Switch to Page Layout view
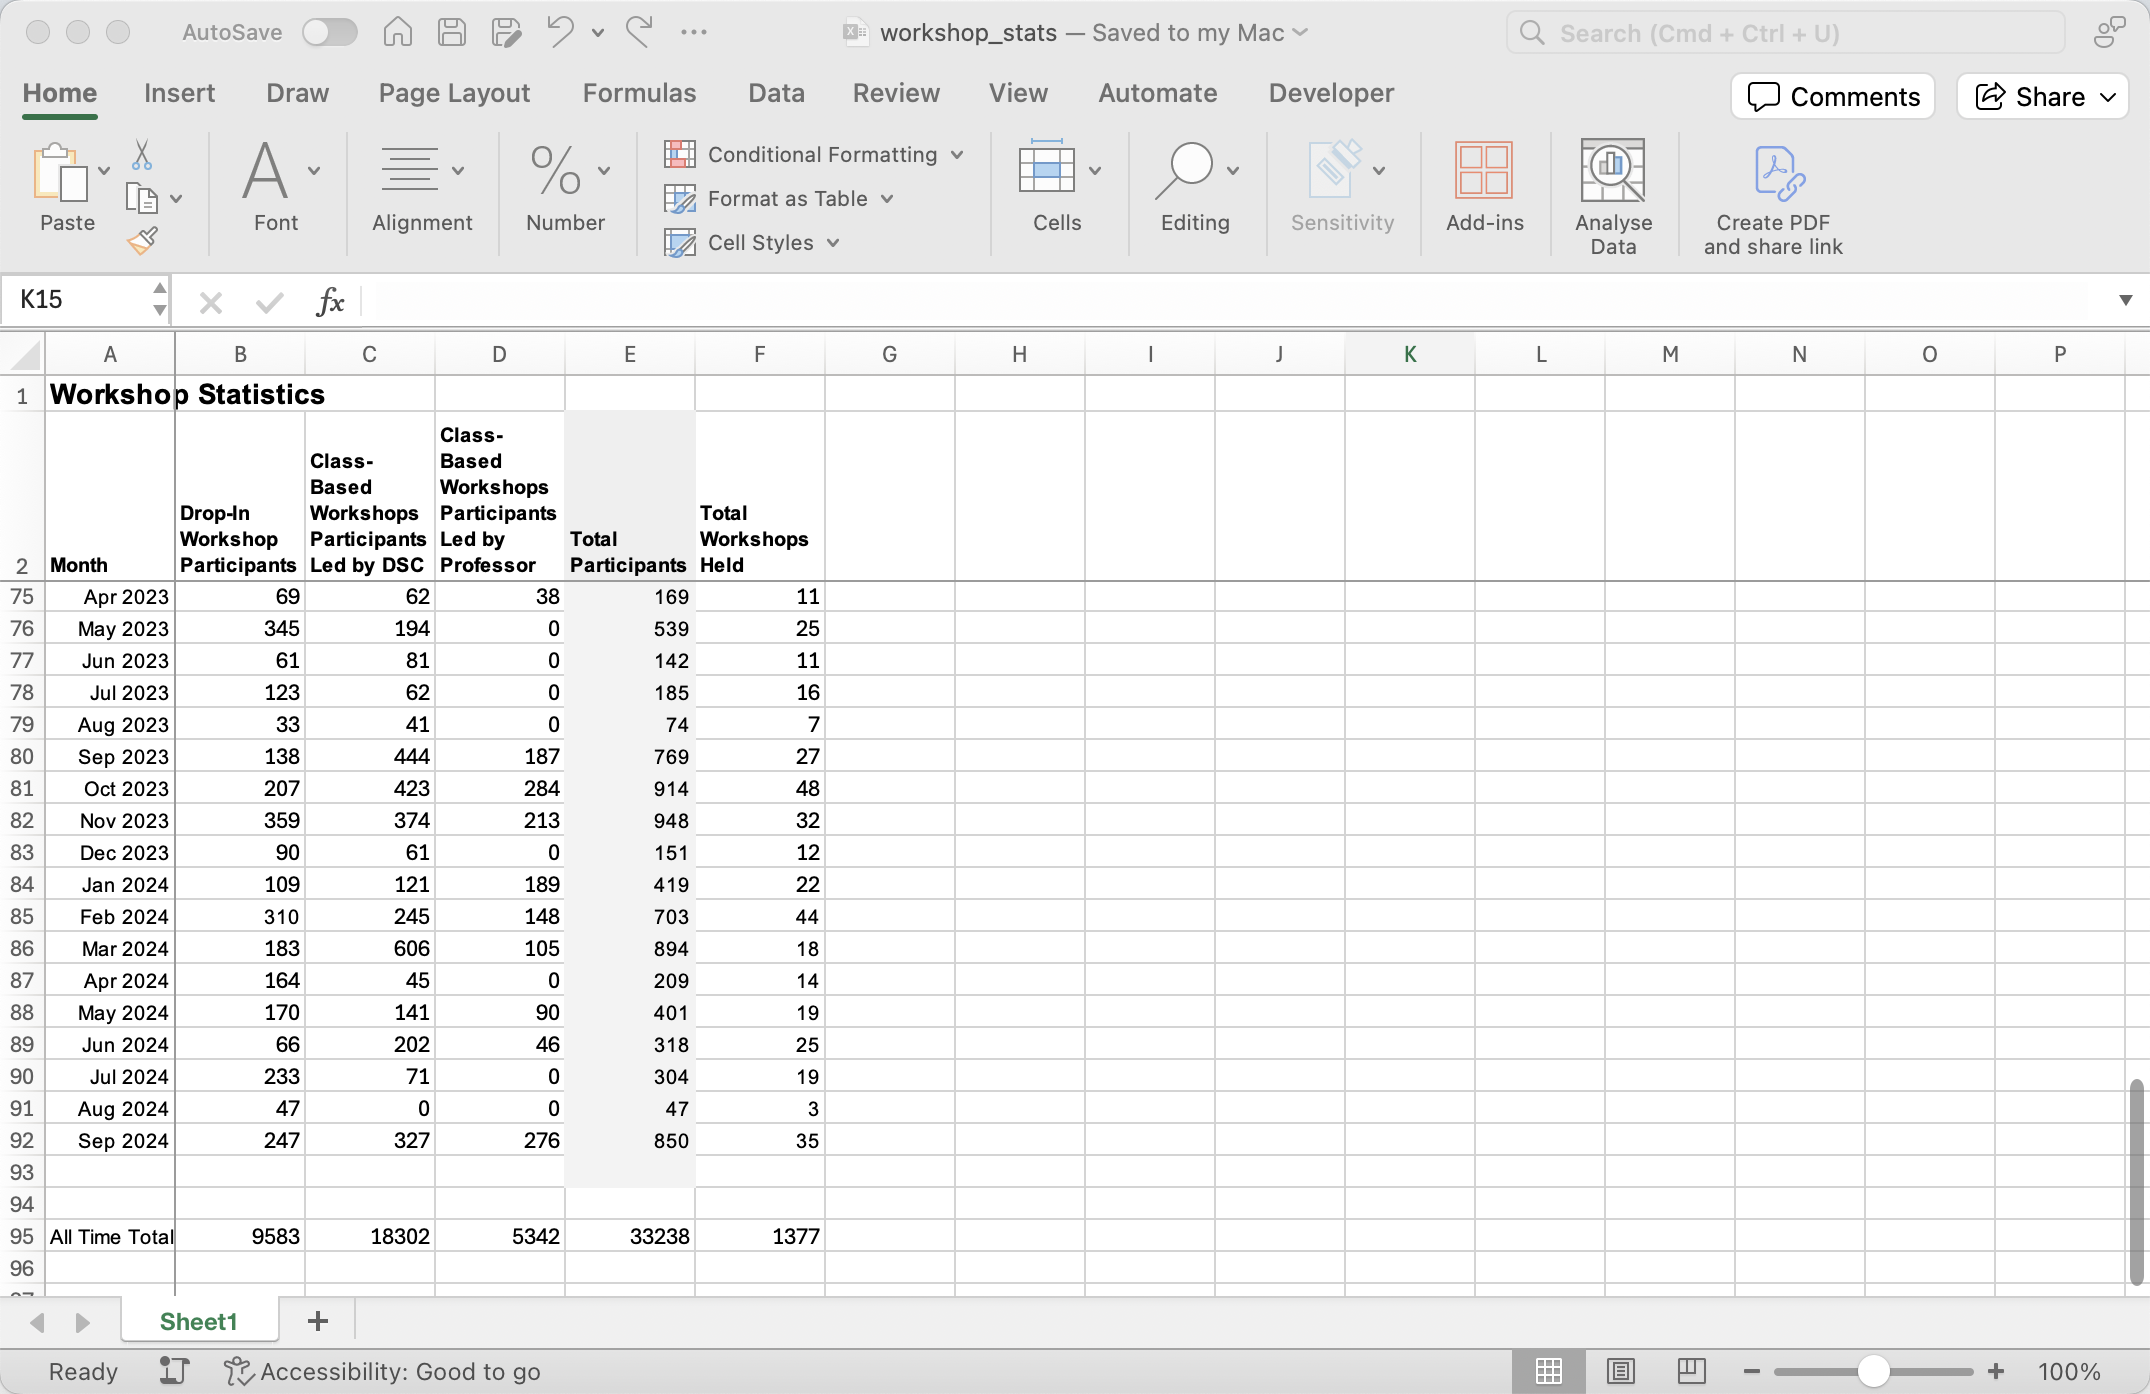This screenshot has width=2150, height=1394. point(1620,1371)
